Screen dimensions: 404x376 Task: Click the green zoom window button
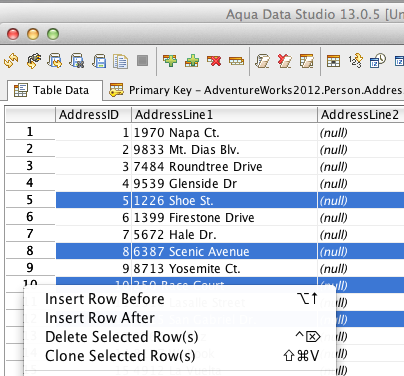point(53,34)
